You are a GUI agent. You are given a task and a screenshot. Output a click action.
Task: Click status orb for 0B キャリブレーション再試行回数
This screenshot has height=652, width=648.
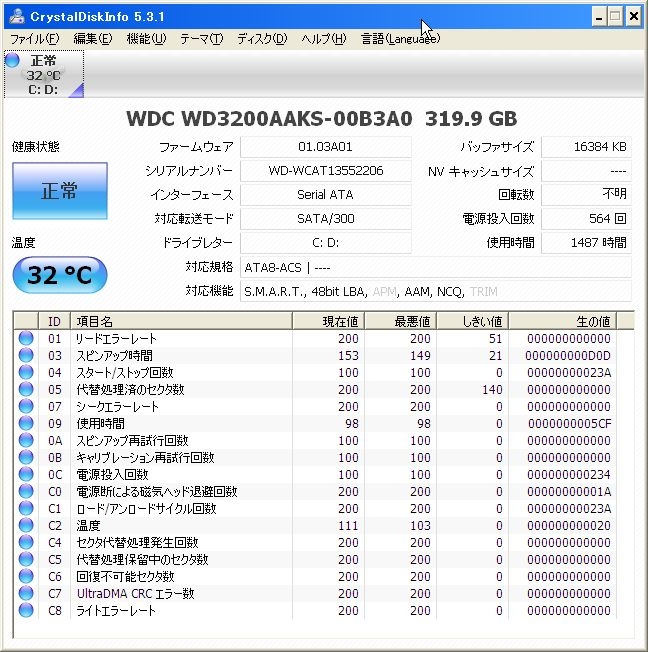point(26,457)
